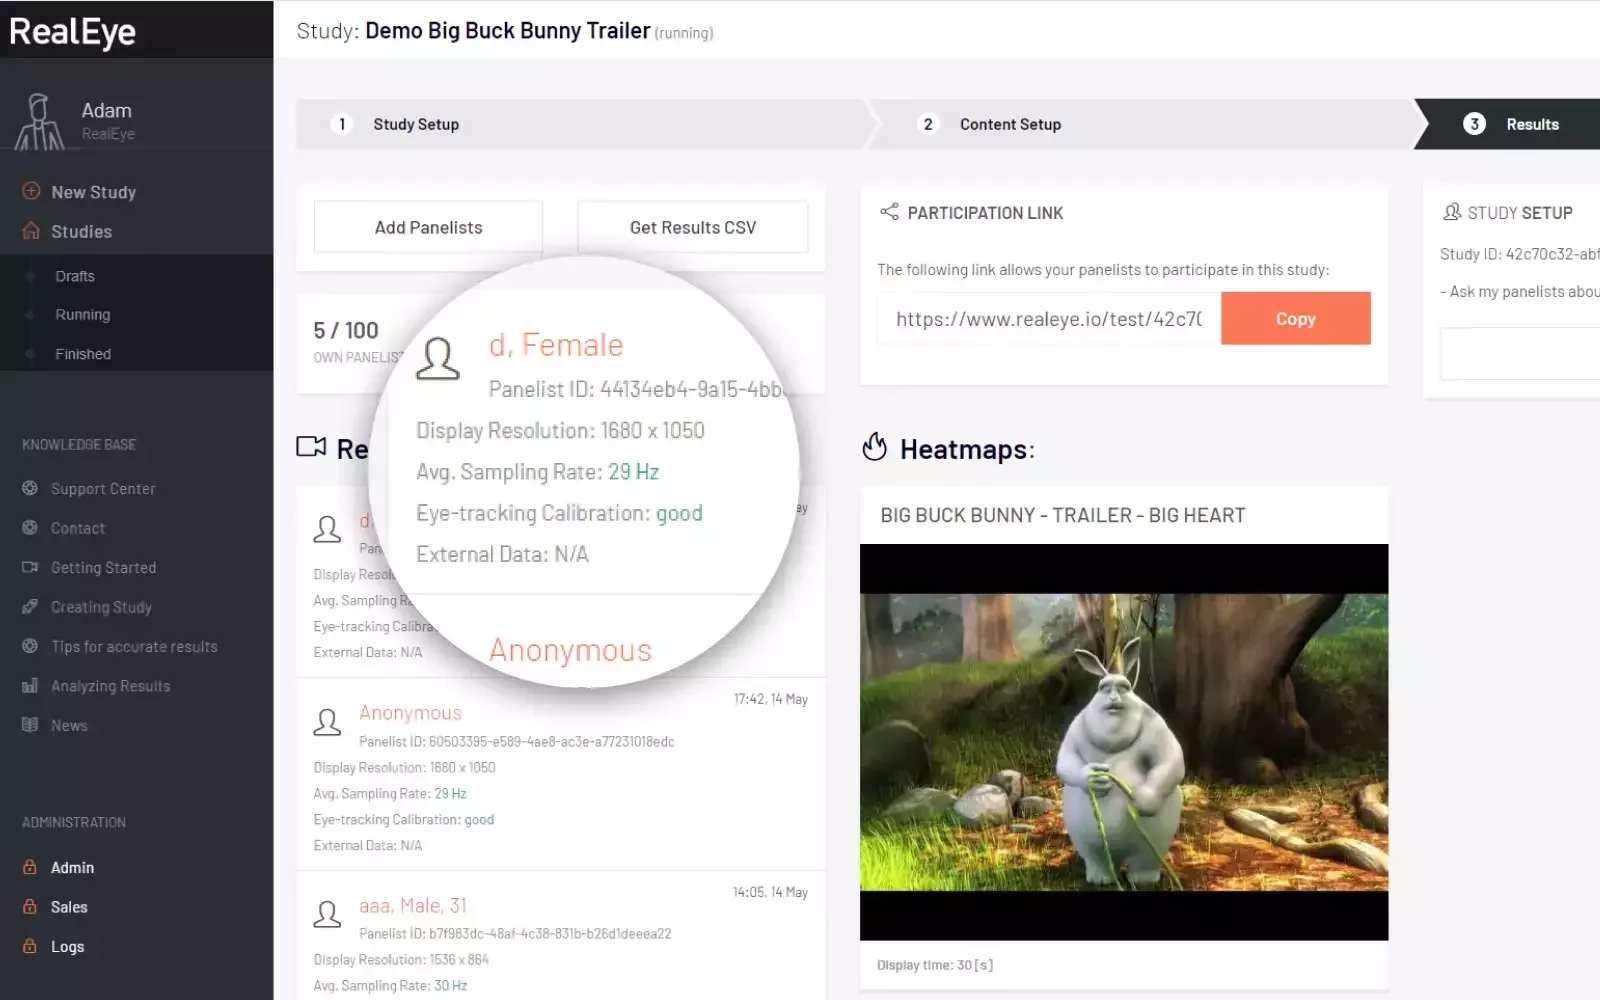Copy the participation link
The image size is (1600, 1000).
pos(1295,319)
